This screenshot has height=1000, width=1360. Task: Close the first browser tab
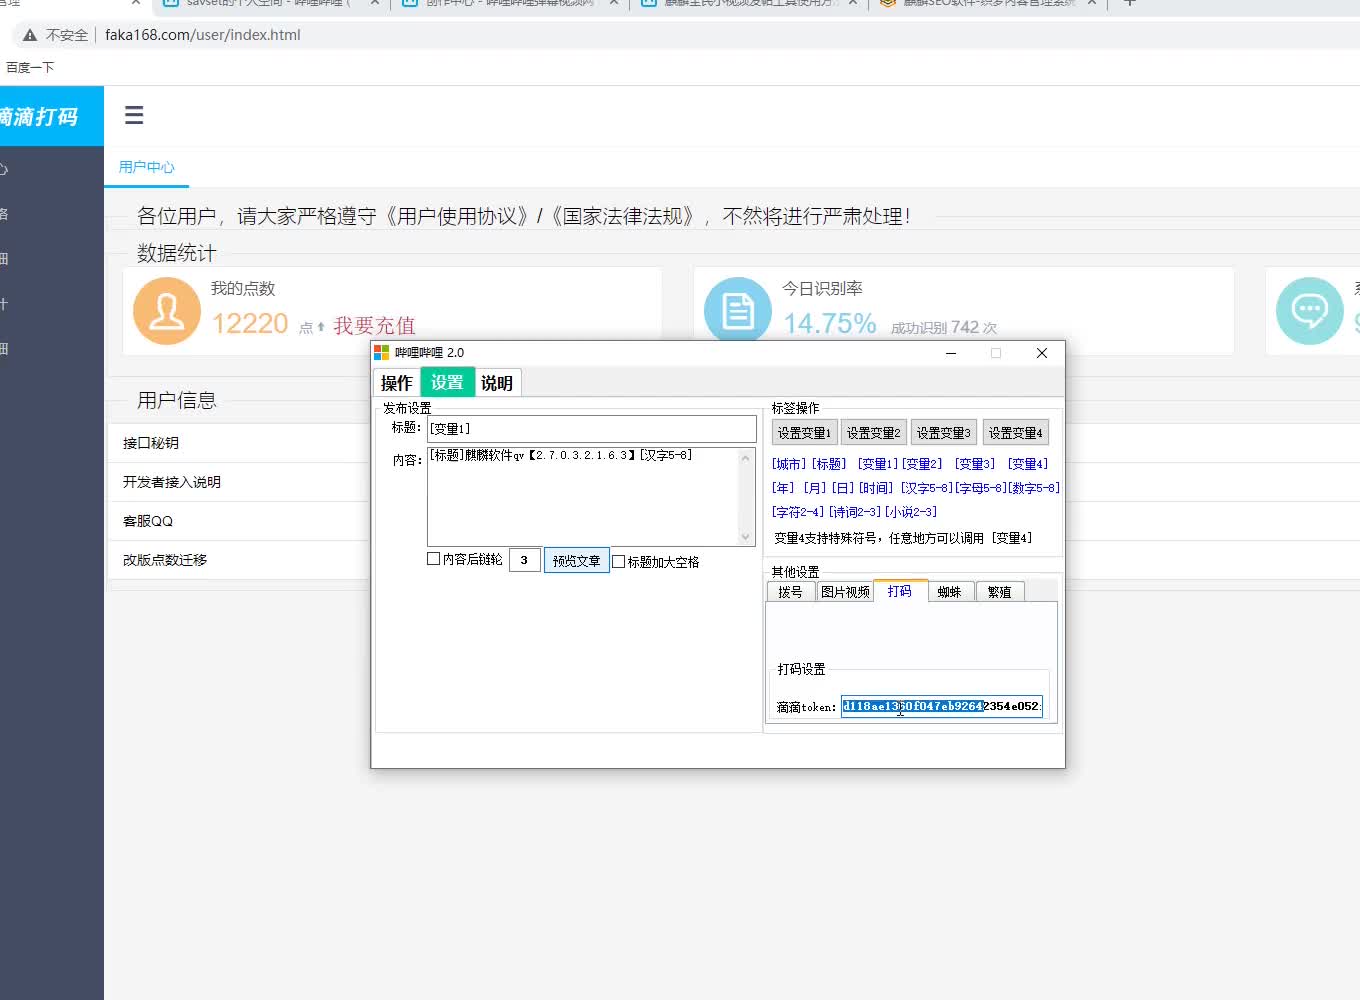(x=135, y=3)
